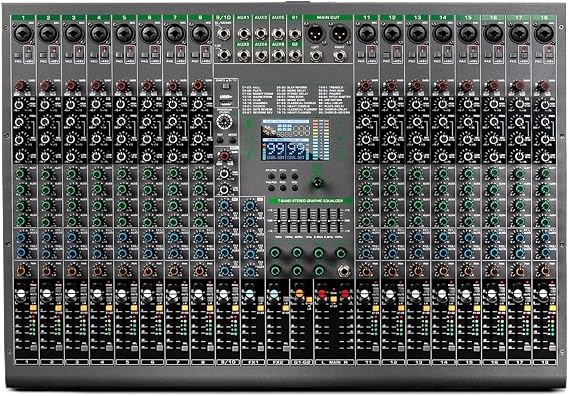Toggle the yellow button between the MAIN faders
The width and height of the screenshot is (569, 396).
333,299
